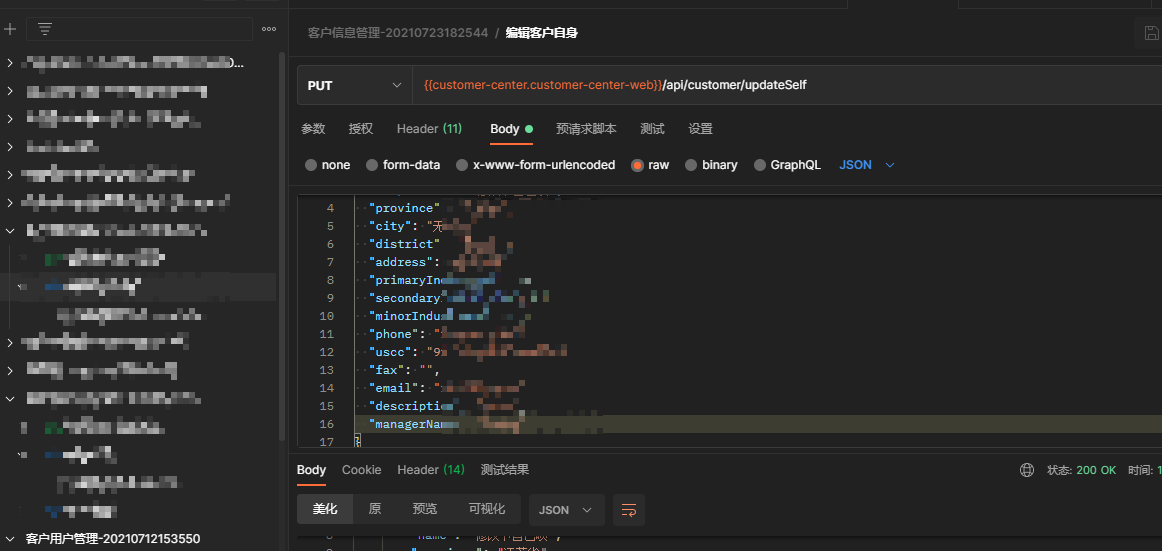This screenshot has width=1162, height=551.
Task: Click the "city" key on line 5
Action: 390,226
